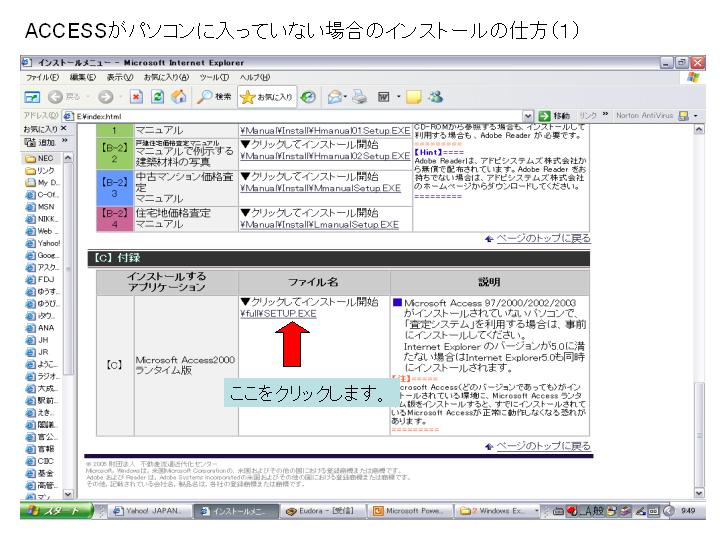The width and height of the screenshot is (720, 540).
Task: Click the Mail toolbar icon
Action: (336, 97)
